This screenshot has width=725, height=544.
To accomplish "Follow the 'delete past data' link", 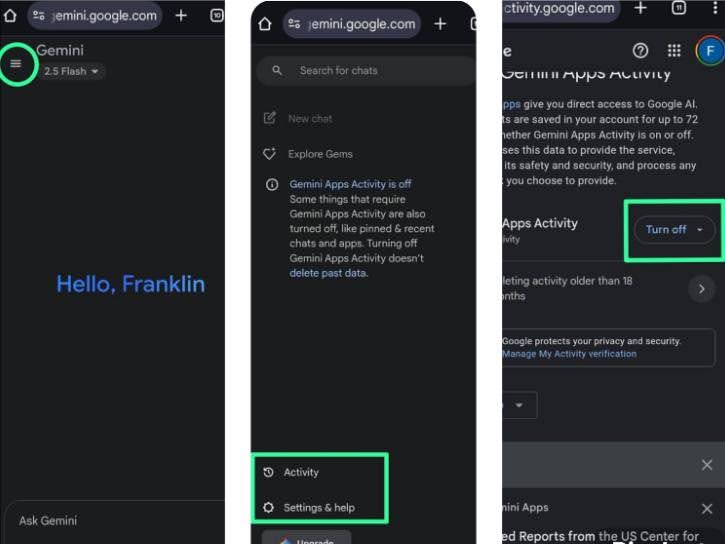I will coord(328,273).
